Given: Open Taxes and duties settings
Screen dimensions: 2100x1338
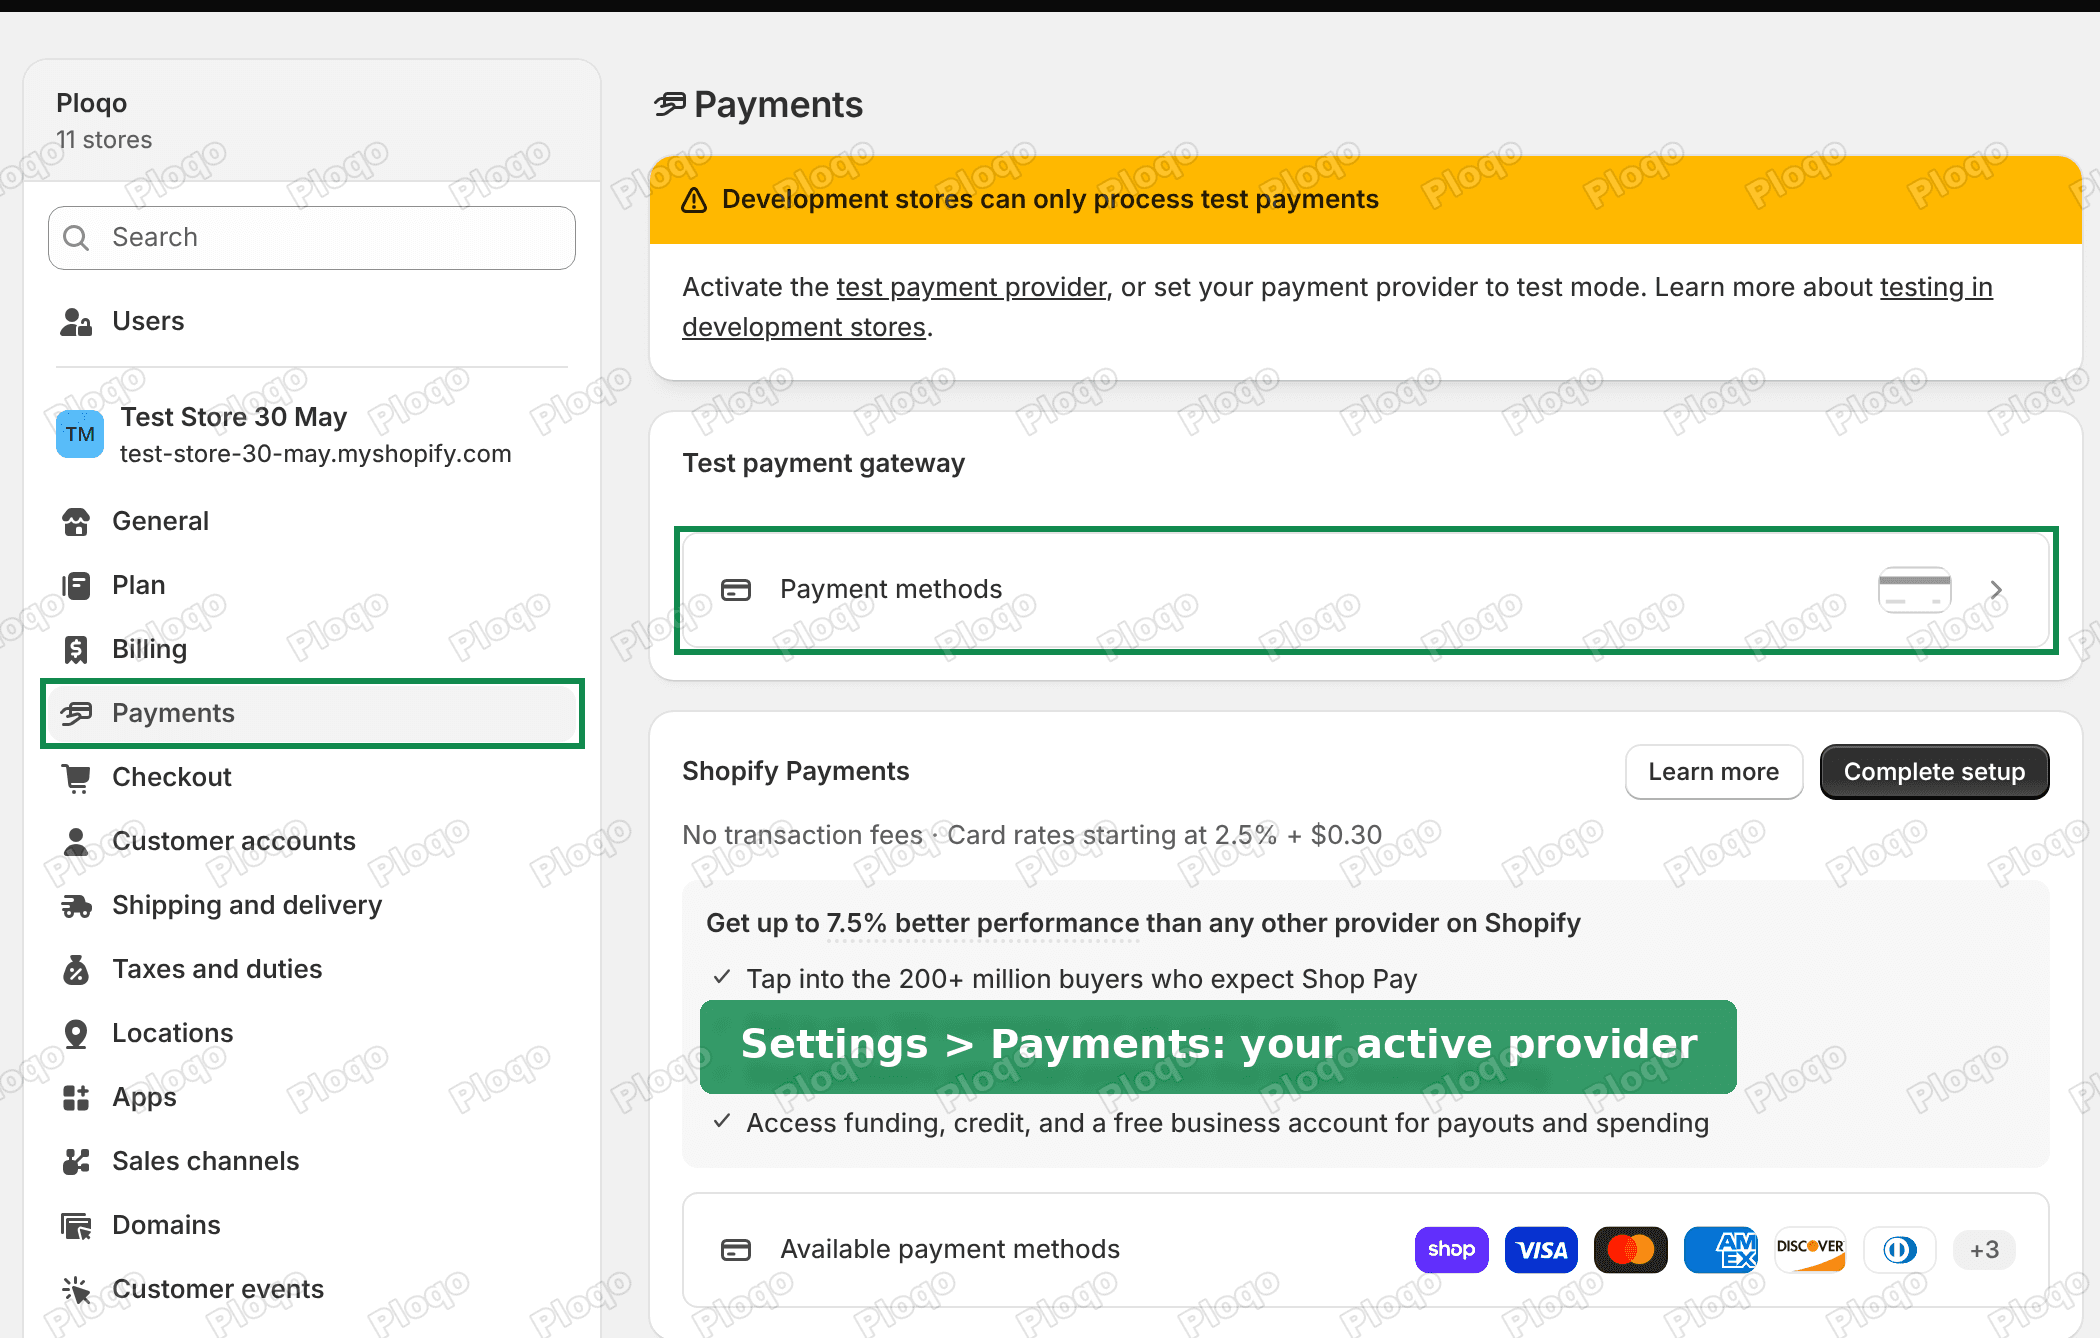Looking at the screenshot, I should 312,969.
